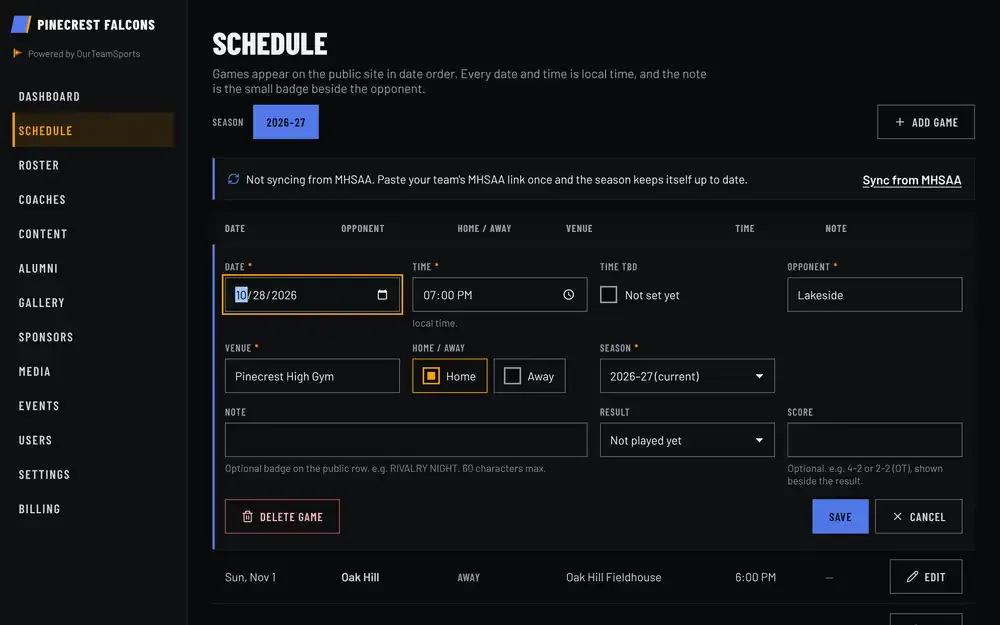The height and width of the screenshot is (625, 1000).
Task: Save the game edits
Action: 840,517
